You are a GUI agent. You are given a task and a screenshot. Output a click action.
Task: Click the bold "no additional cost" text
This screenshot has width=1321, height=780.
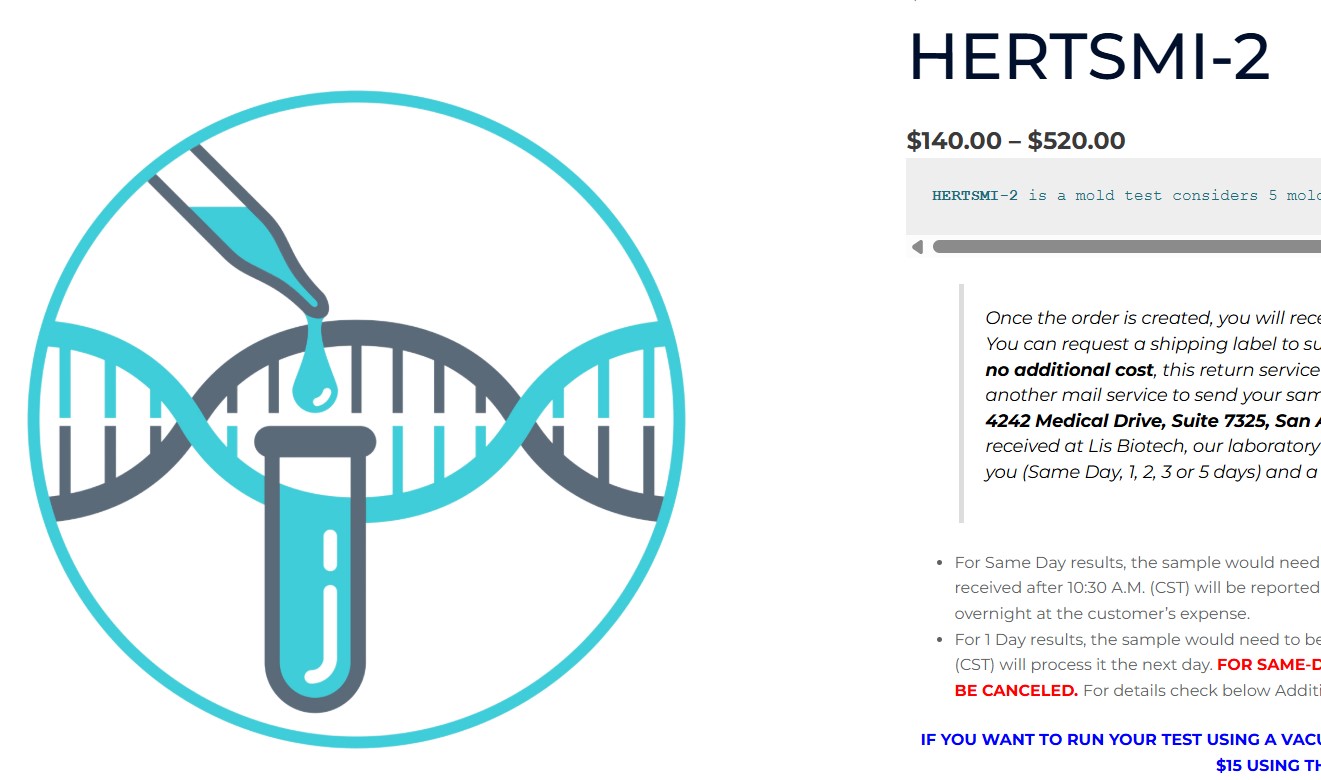pyautogui.click(x=1069, y=370)
